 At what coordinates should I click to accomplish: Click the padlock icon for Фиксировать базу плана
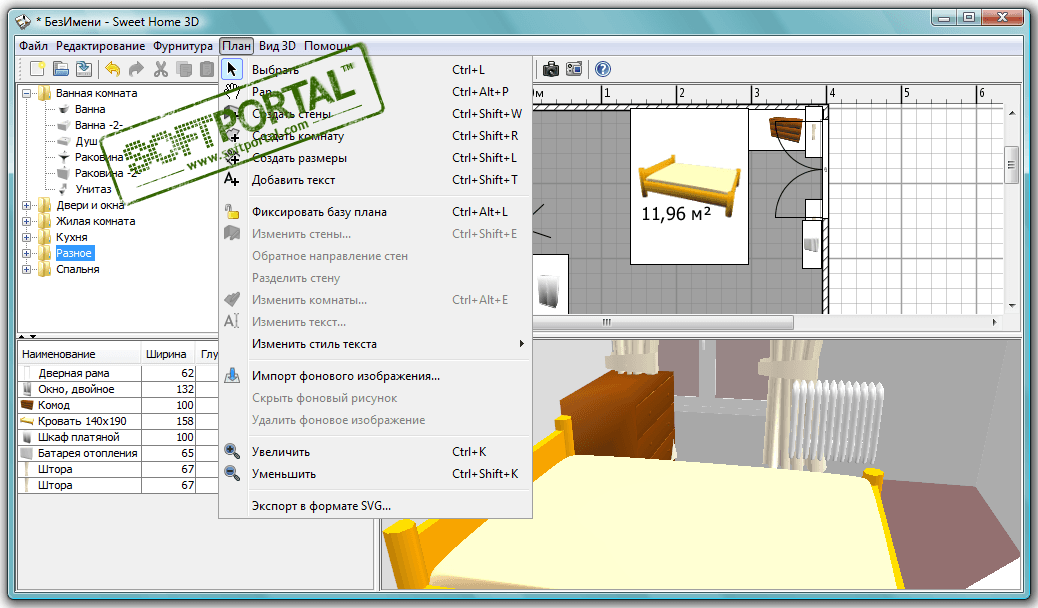click(232, 212)
